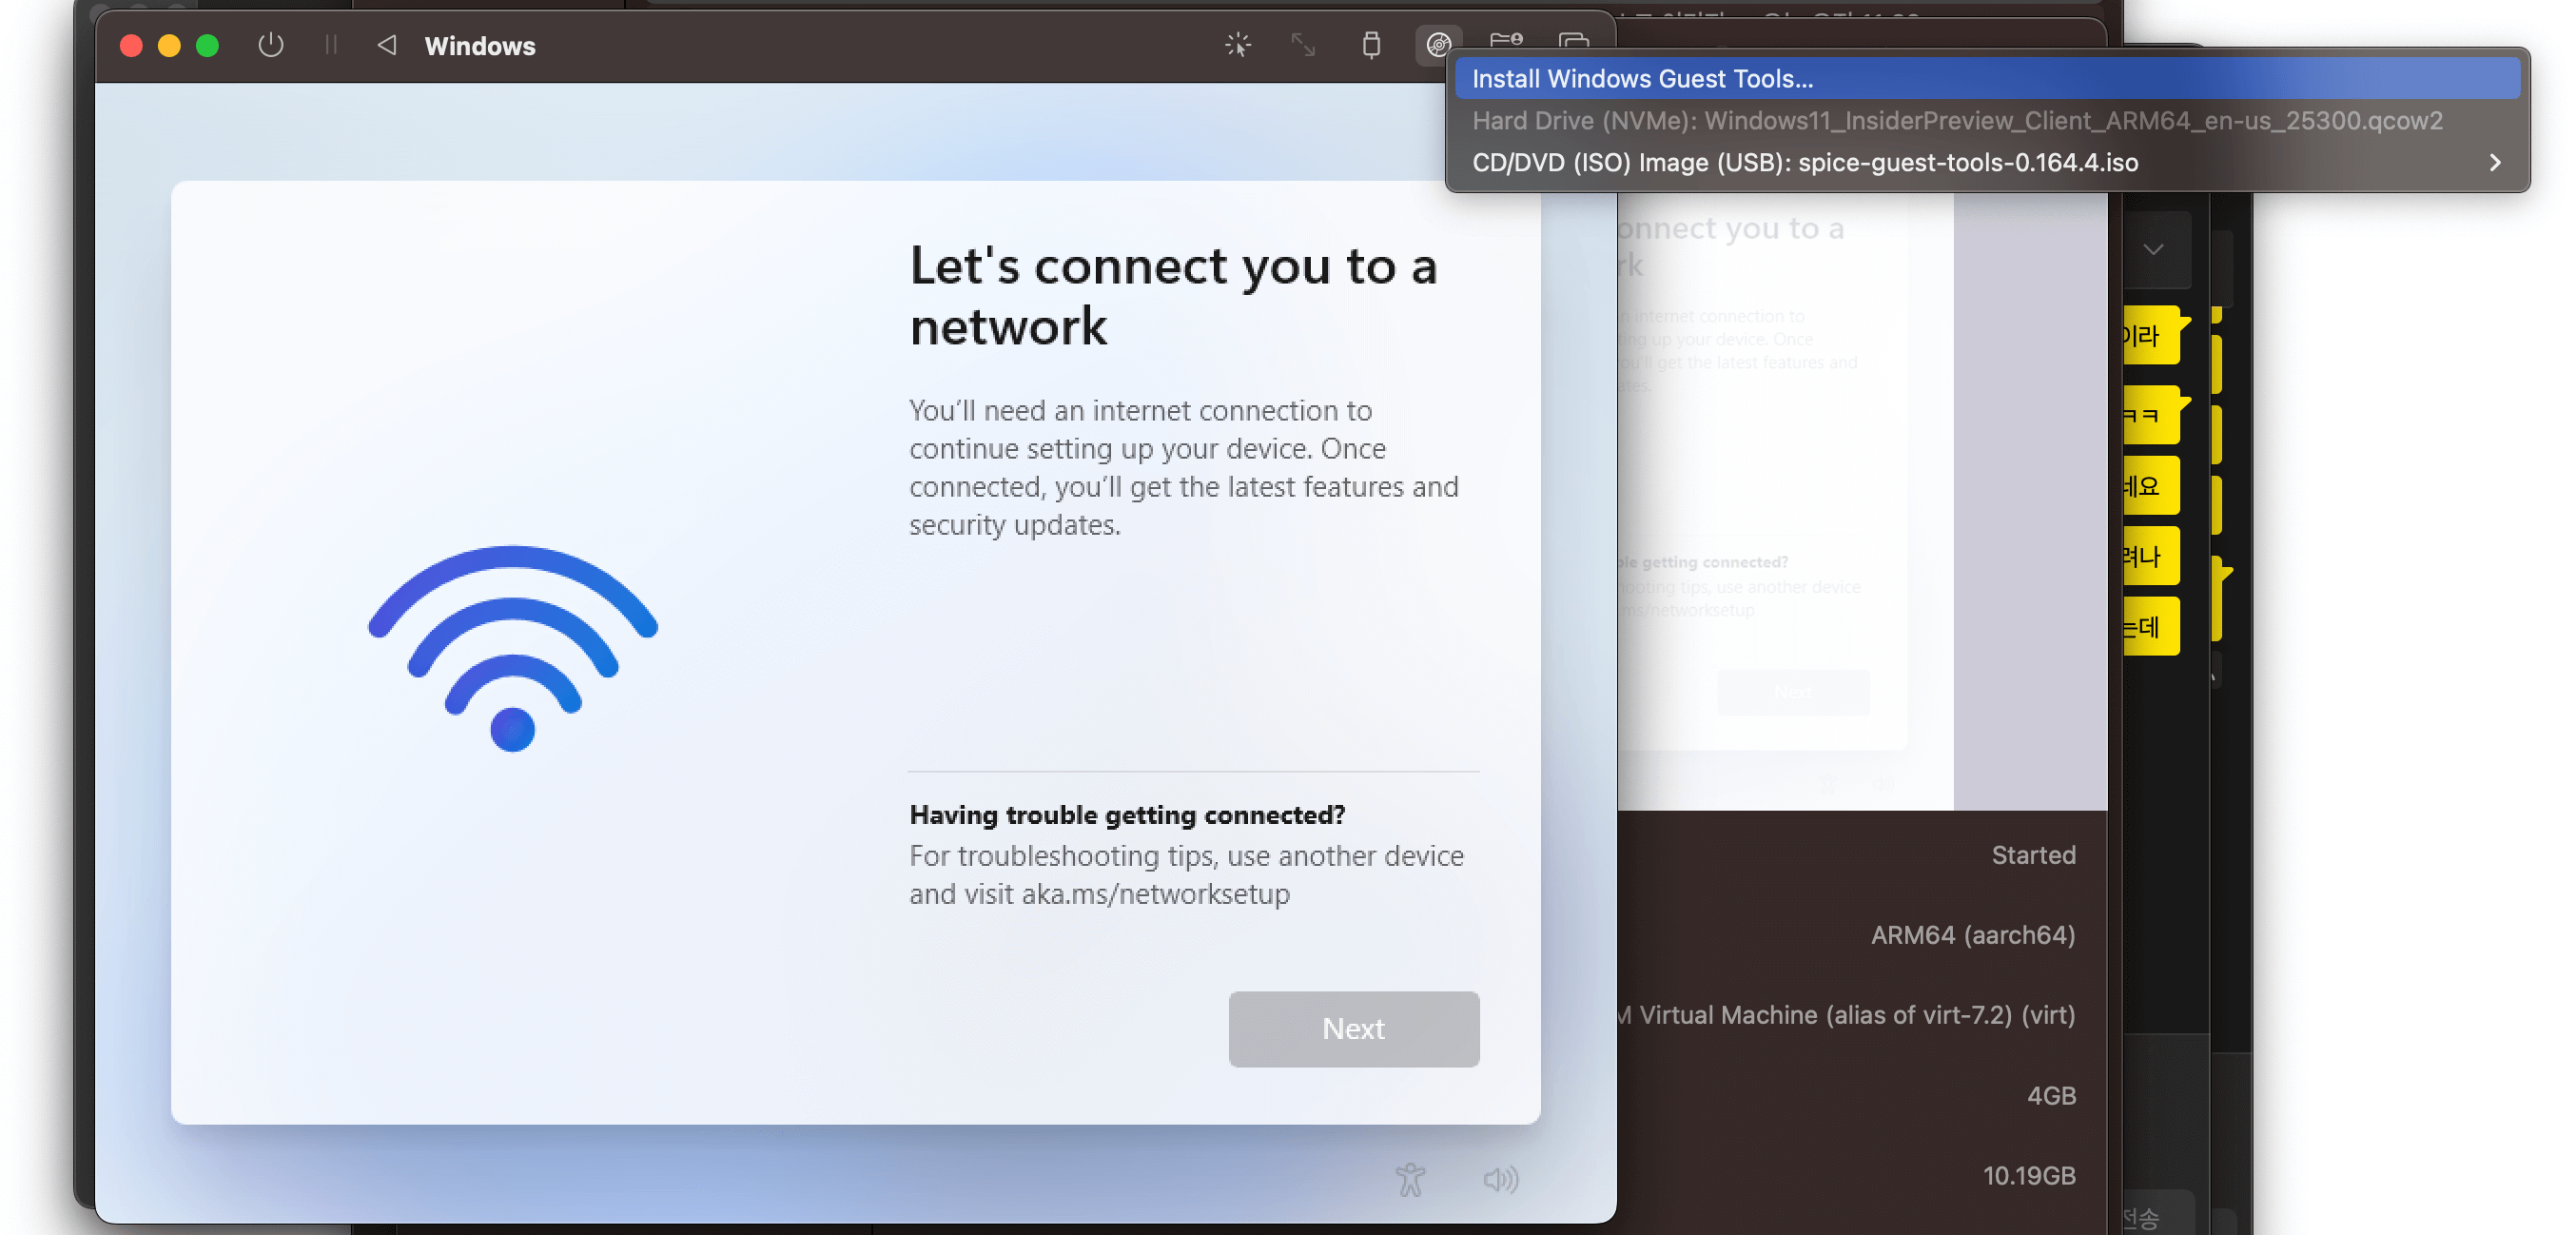The height and width of the screenshot is (1235, 2576).
Task: Click the restart (back triangle) toolbar icon
Action: [x=387, y=45]
